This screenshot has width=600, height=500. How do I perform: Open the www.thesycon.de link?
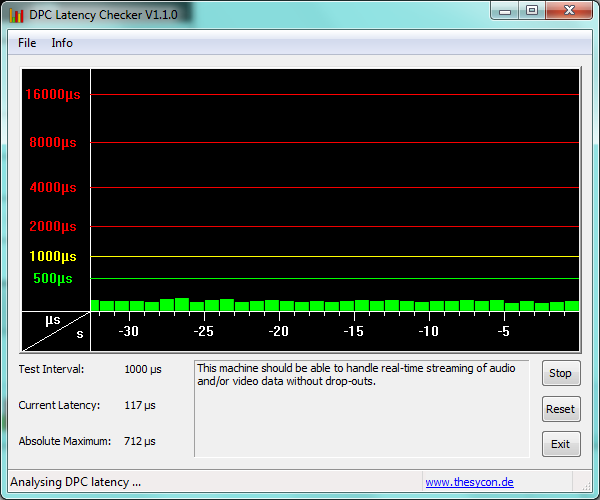click(x=470, y=482)
